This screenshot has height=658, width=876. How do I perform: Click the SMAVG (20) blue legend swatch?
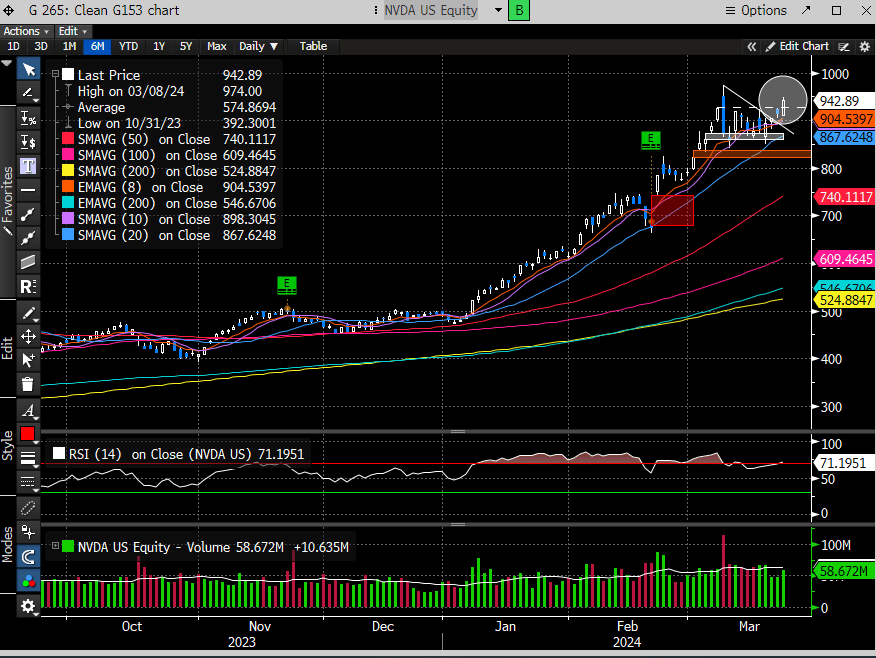(x=68, y=235)
